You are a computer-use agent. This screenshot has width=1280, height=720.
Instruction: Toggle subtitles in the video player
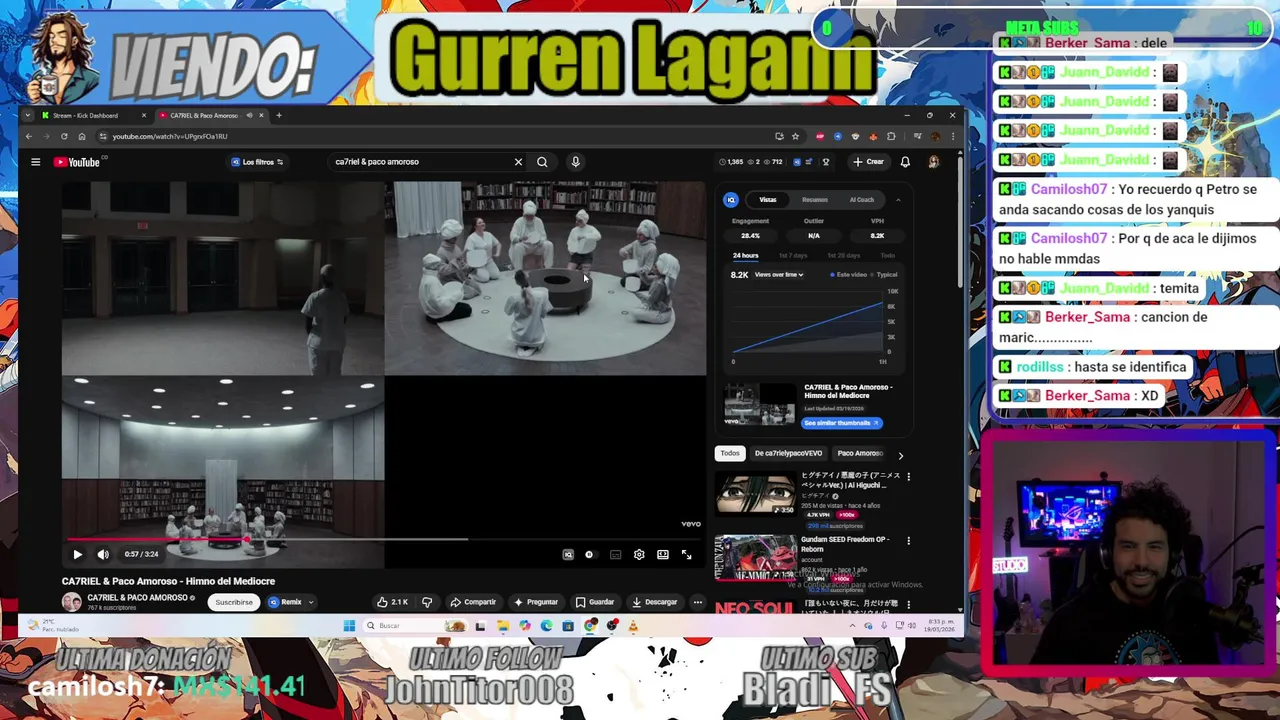click(x=615, y=555)
